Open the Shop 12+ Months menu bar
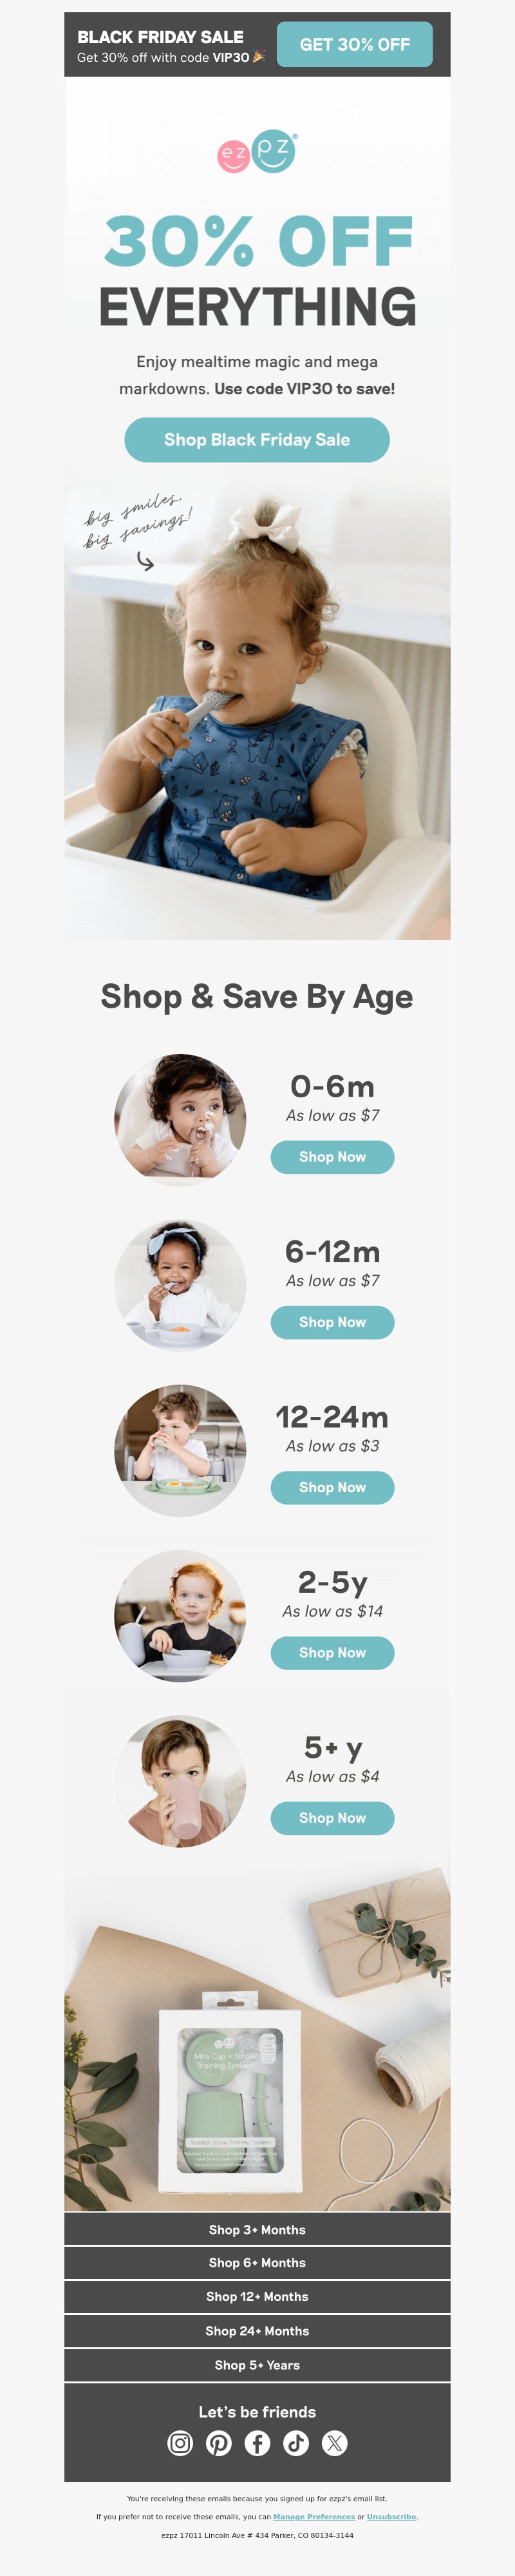The width and height of the screenshot is (515, 2576). coord(257,2296)
